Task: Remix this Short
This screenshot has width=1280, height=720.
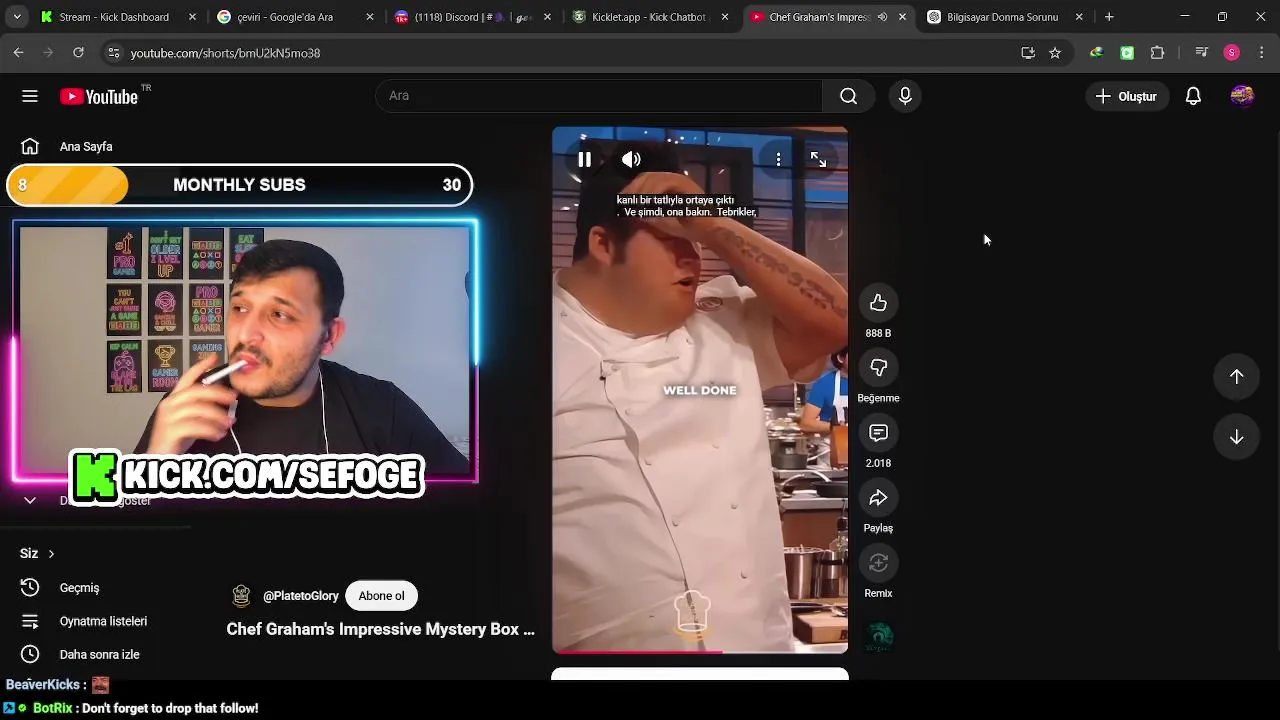Action: tap(878, 563)
